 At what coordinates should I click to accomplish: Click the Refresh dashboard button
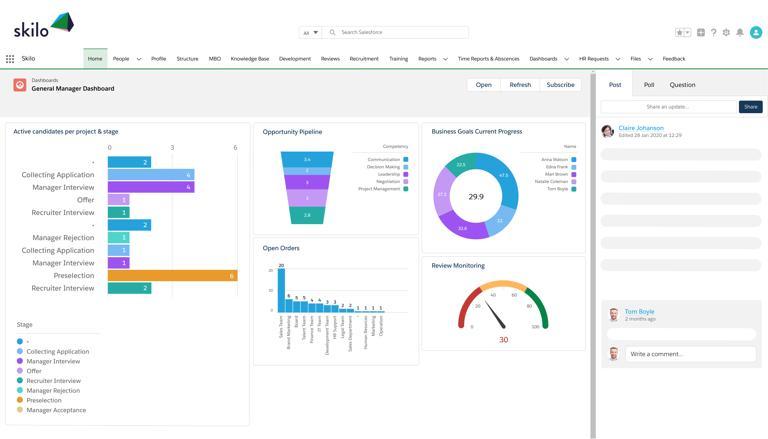[520, 85]
